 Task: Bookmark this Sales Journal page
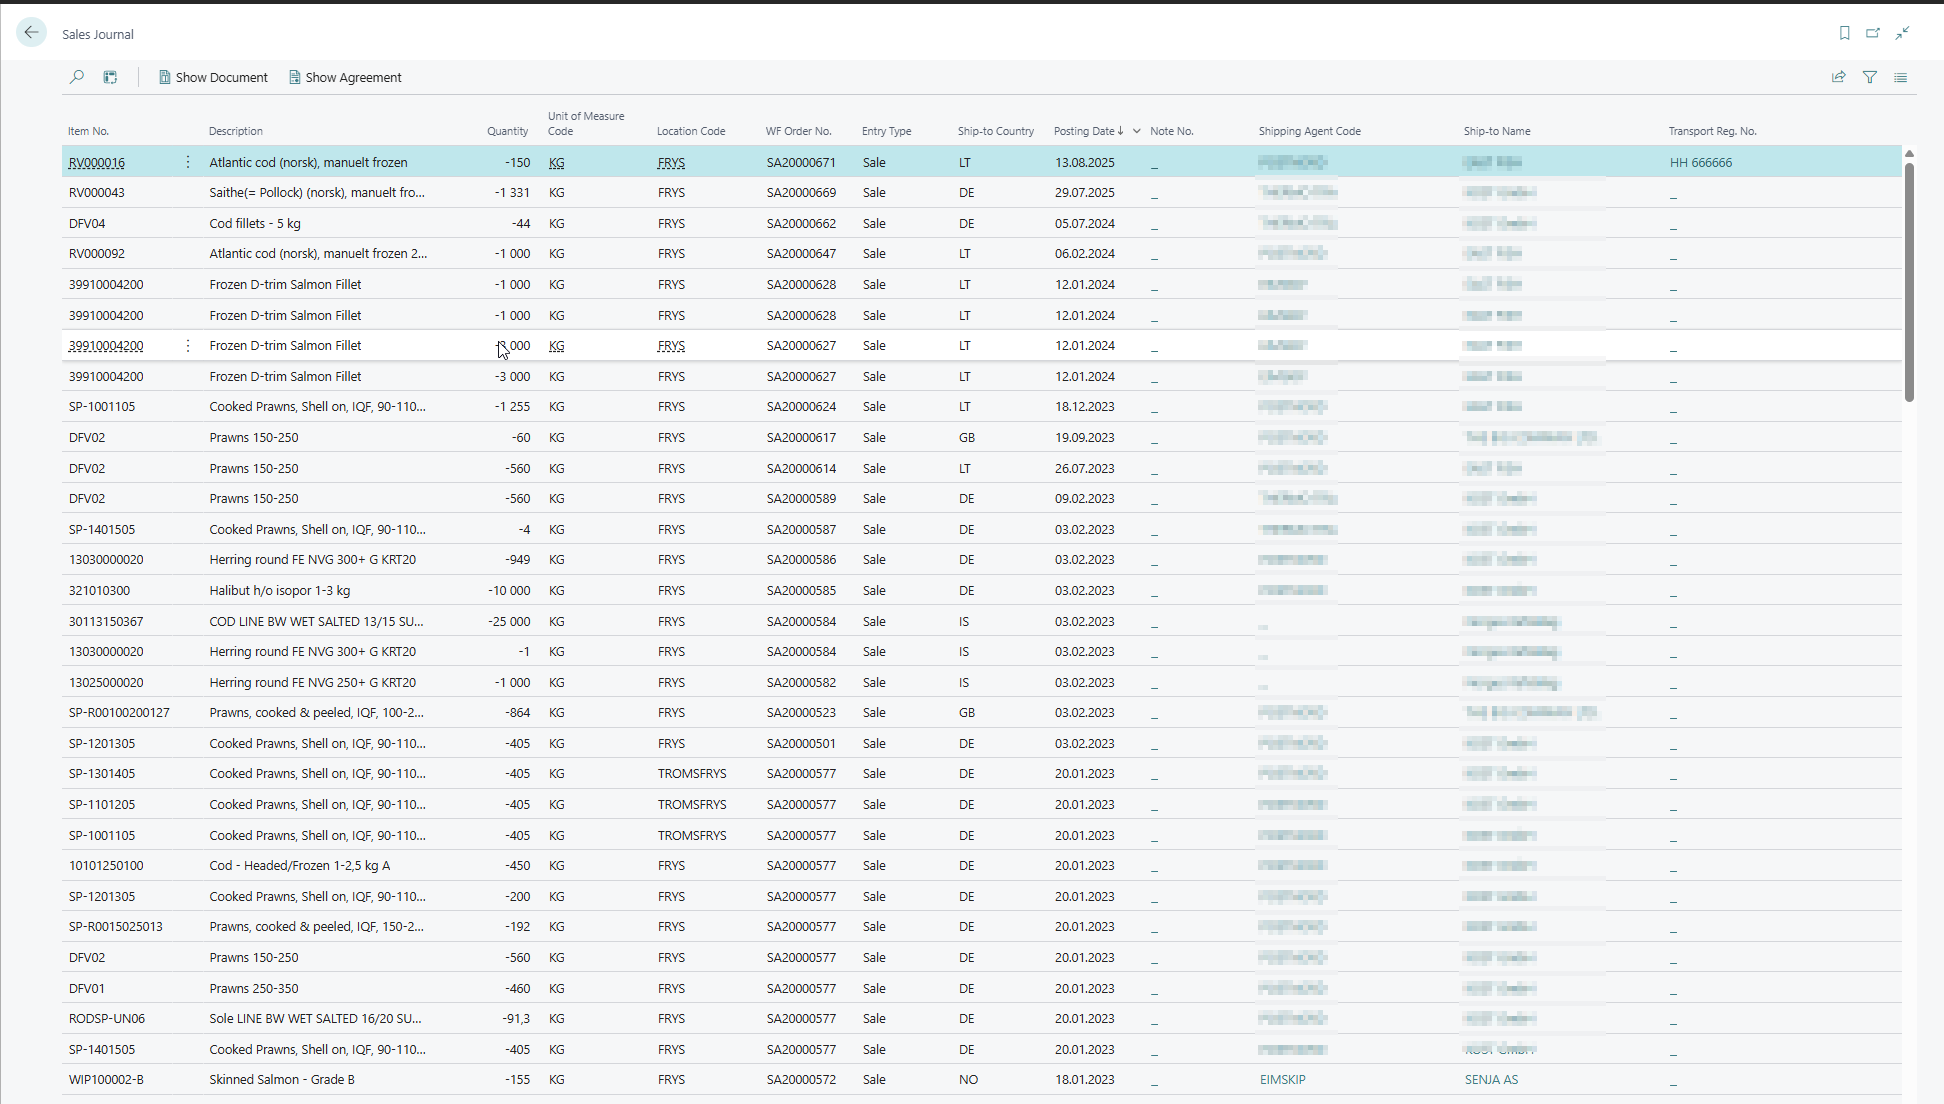1844,33
